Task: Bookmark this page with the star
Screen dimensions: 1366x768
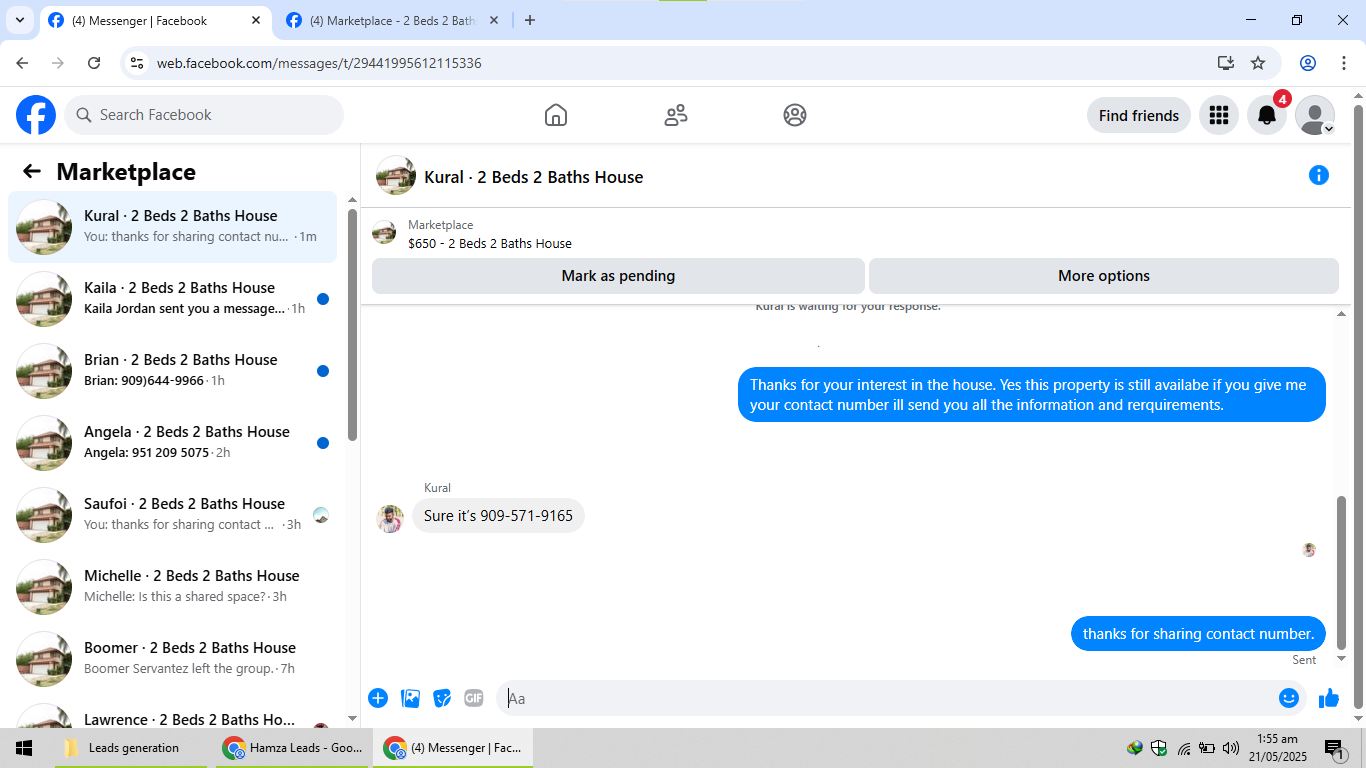Action: point(1258,63)
